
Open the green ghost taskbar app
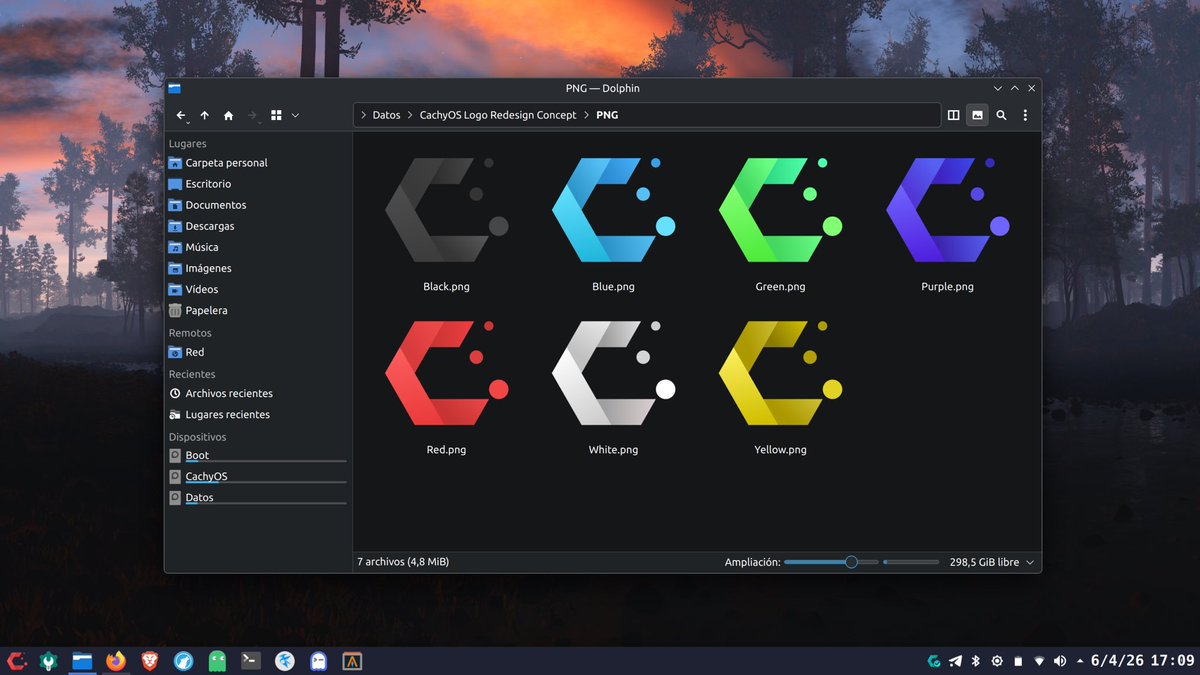217,661
